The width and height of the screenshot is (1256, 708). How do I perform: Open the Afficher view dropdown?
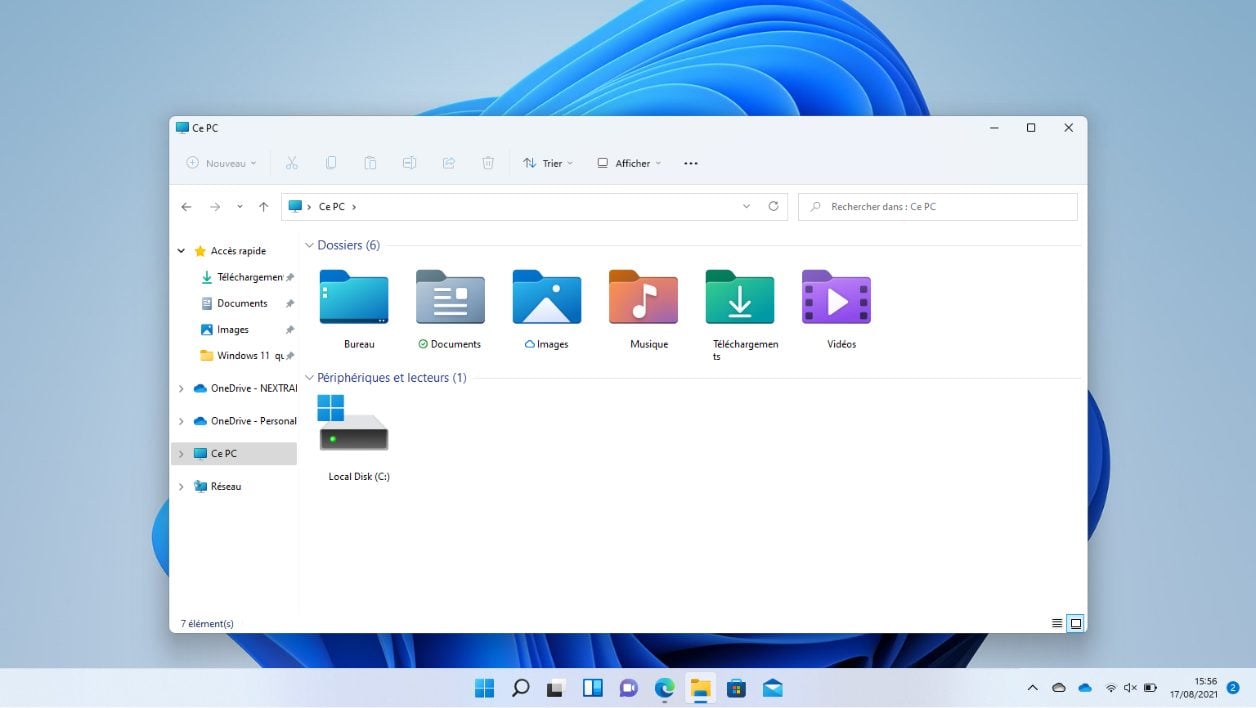click(x=629, y=163)
